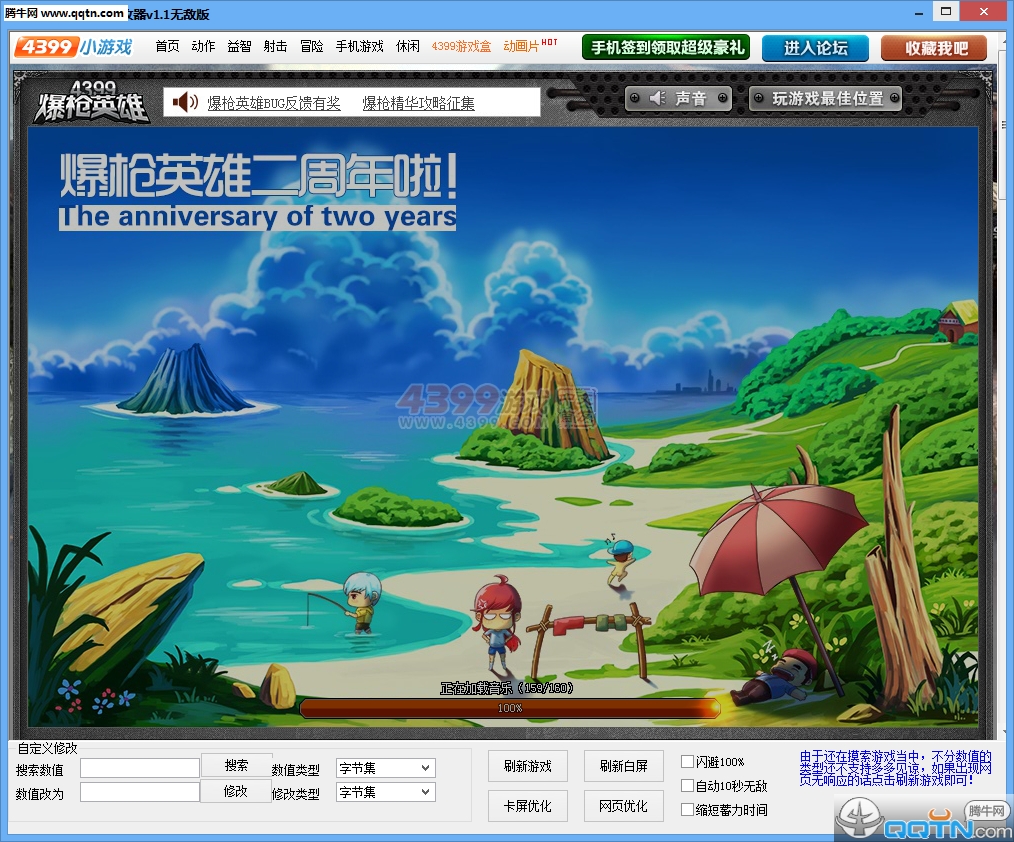Click the 爆枪英雄 game logo
This screenshot has height=842, width=1014.
(x=91, y=102)
